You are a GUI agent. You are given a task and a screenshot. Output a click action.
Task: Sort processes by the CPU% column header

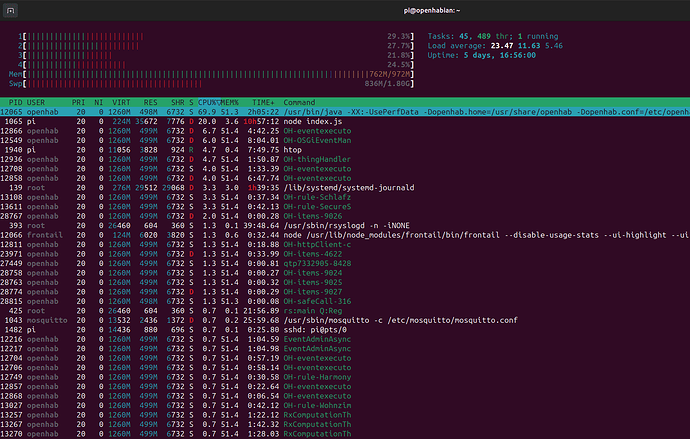(207, 102)
